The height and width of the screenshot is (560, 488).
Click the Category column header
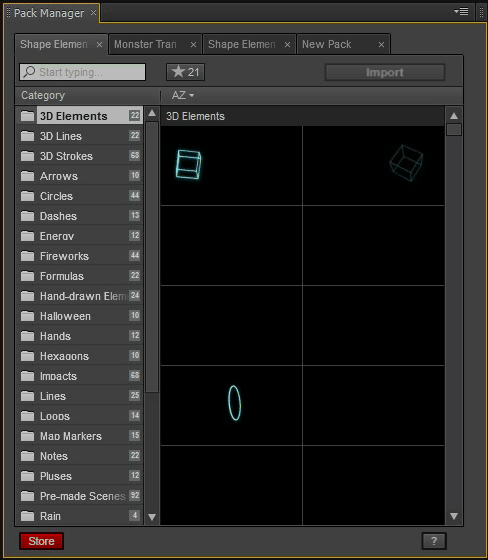[x=43, y=95]
